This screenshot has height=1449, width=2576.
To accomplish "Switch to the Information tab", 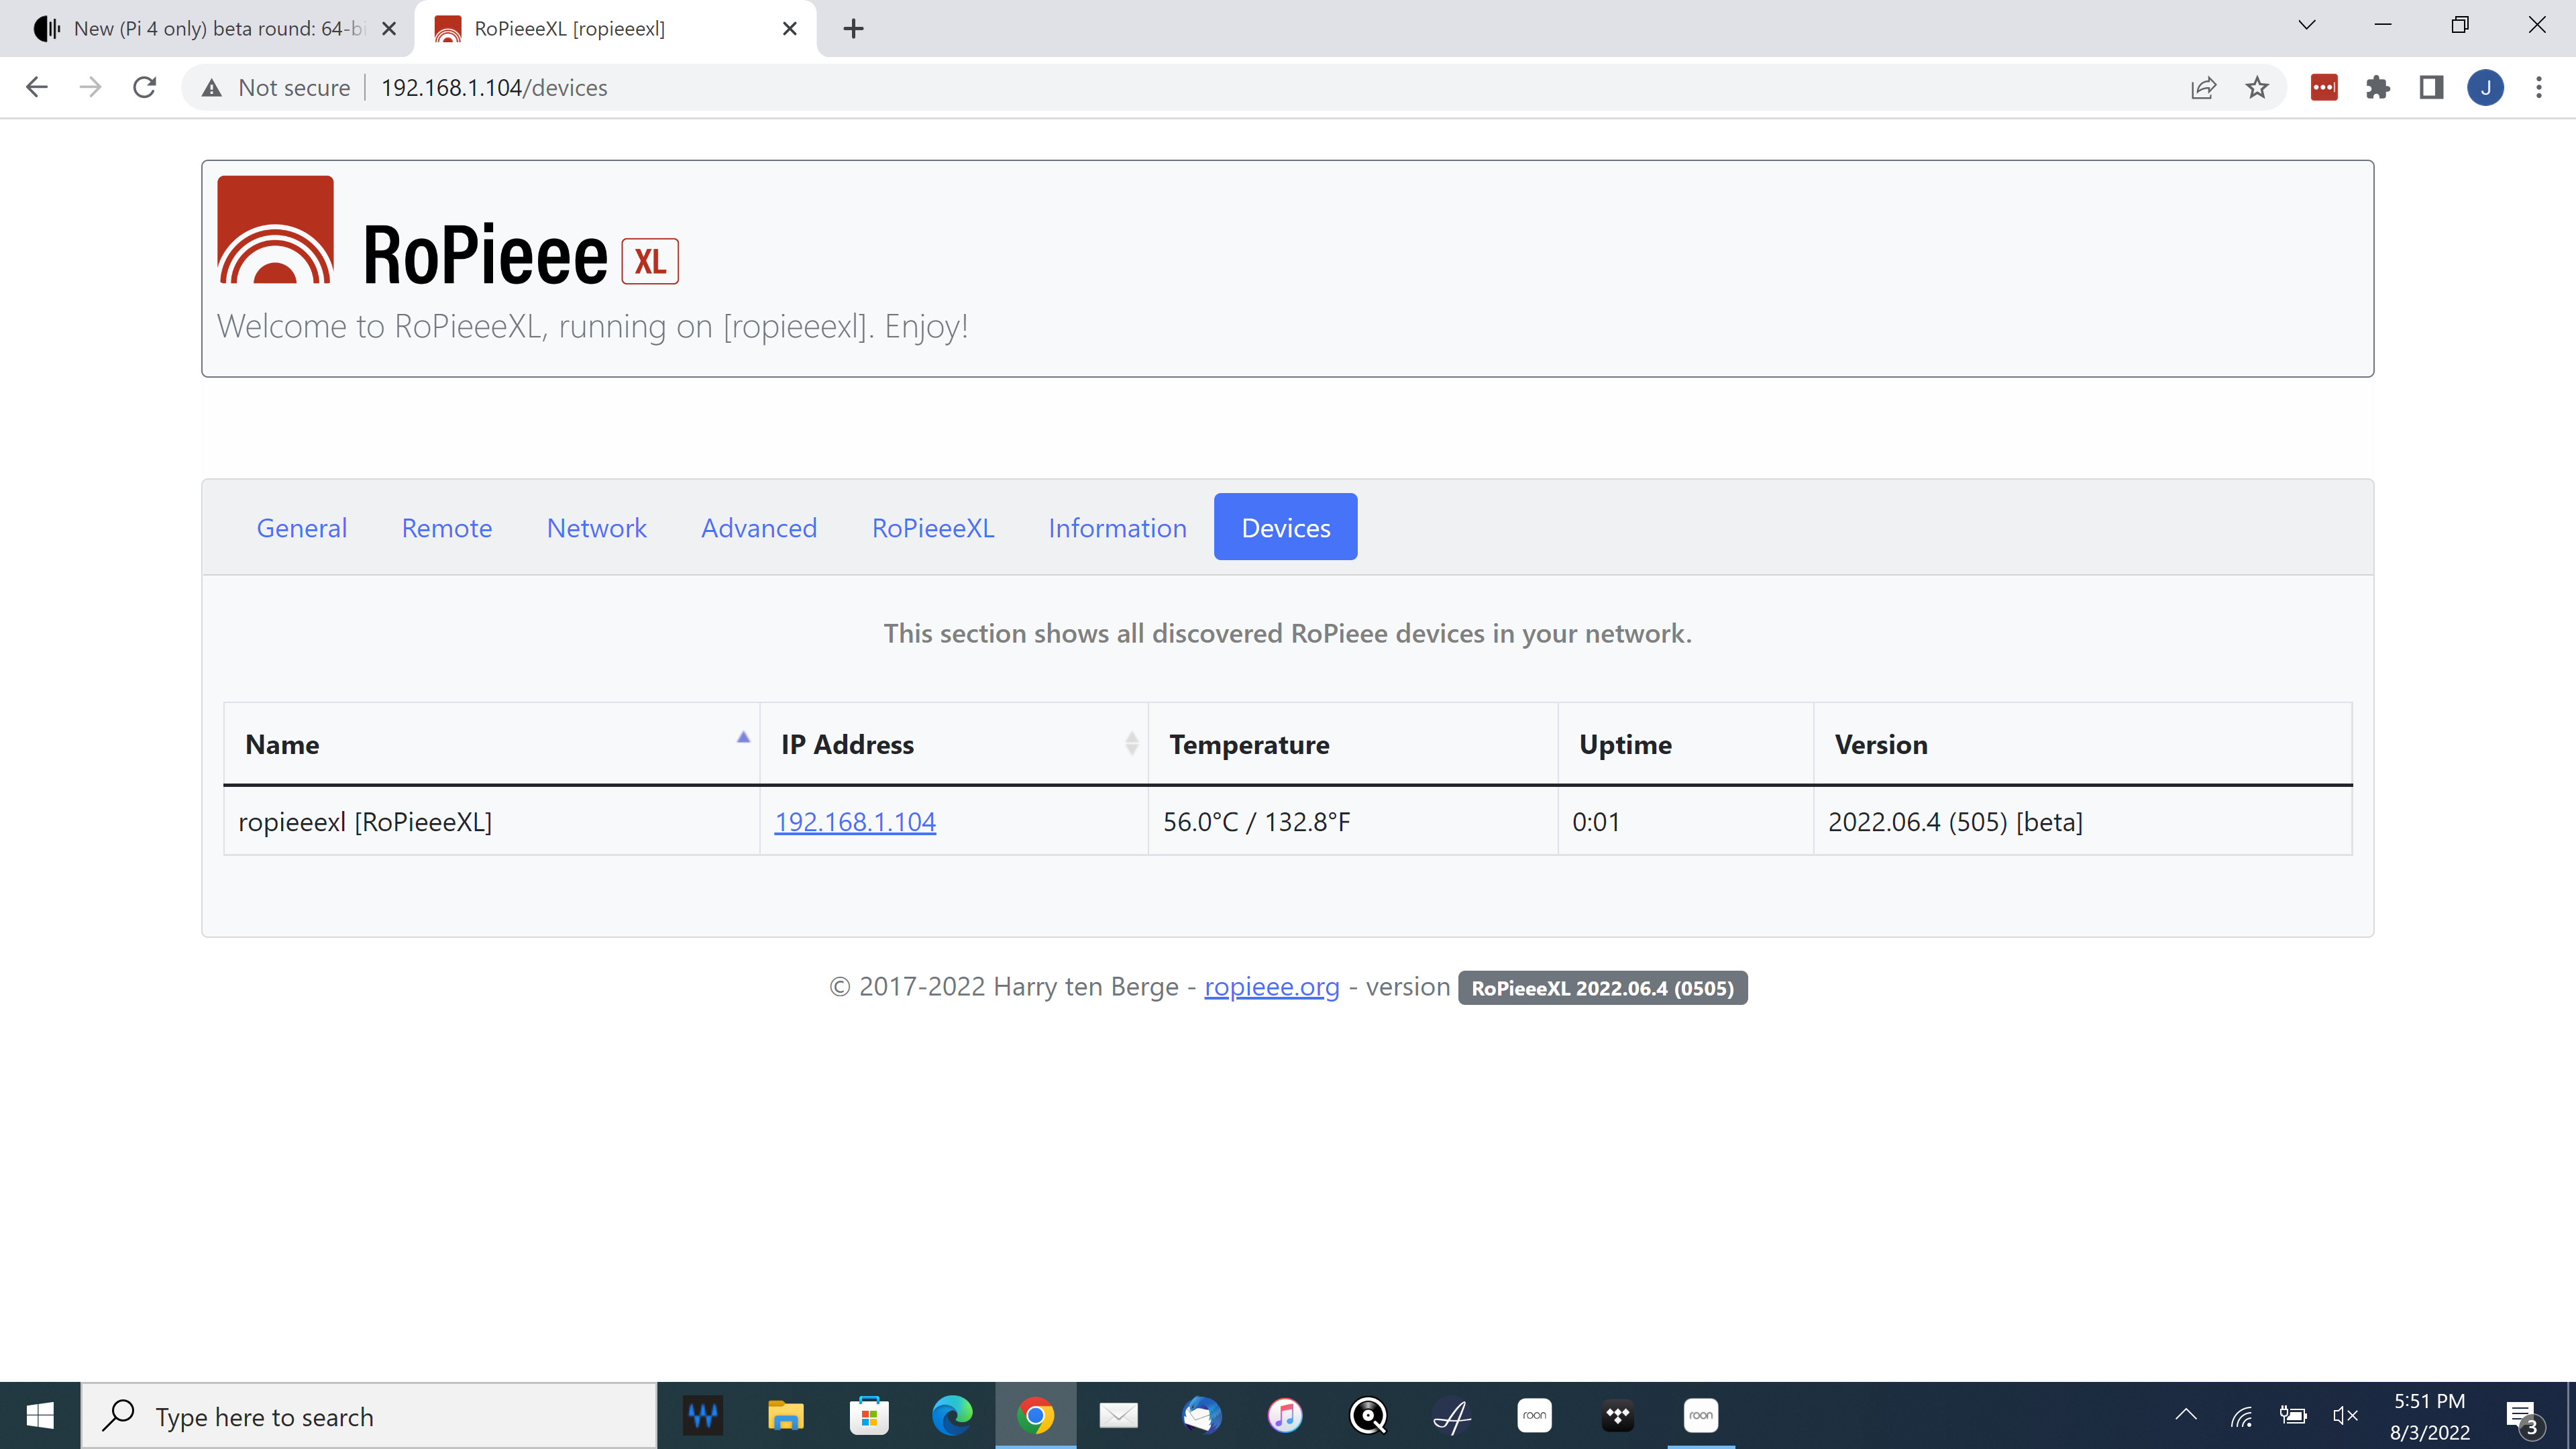I will pyautogui.click(x=1117, y=527).
